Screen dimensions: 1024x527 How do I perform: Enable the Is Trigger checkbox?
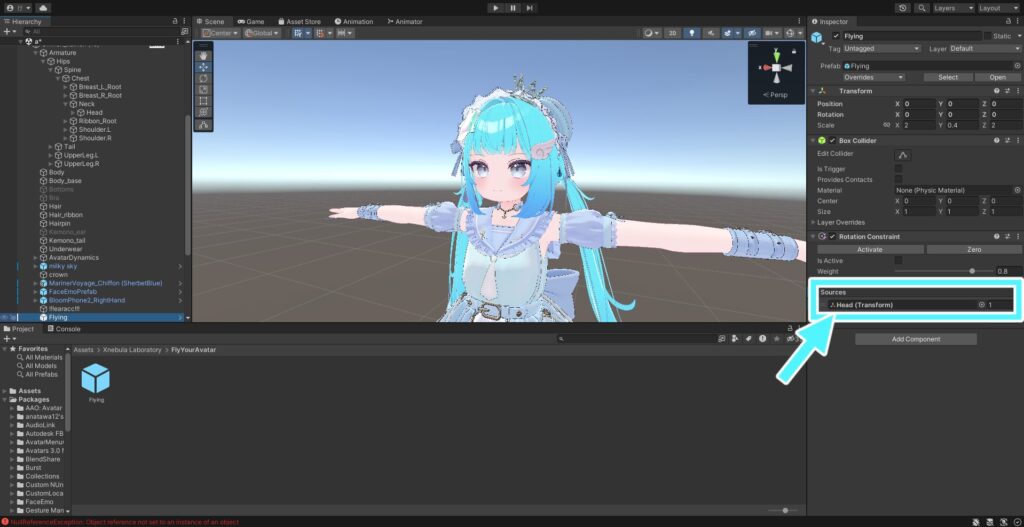point(898,168)
